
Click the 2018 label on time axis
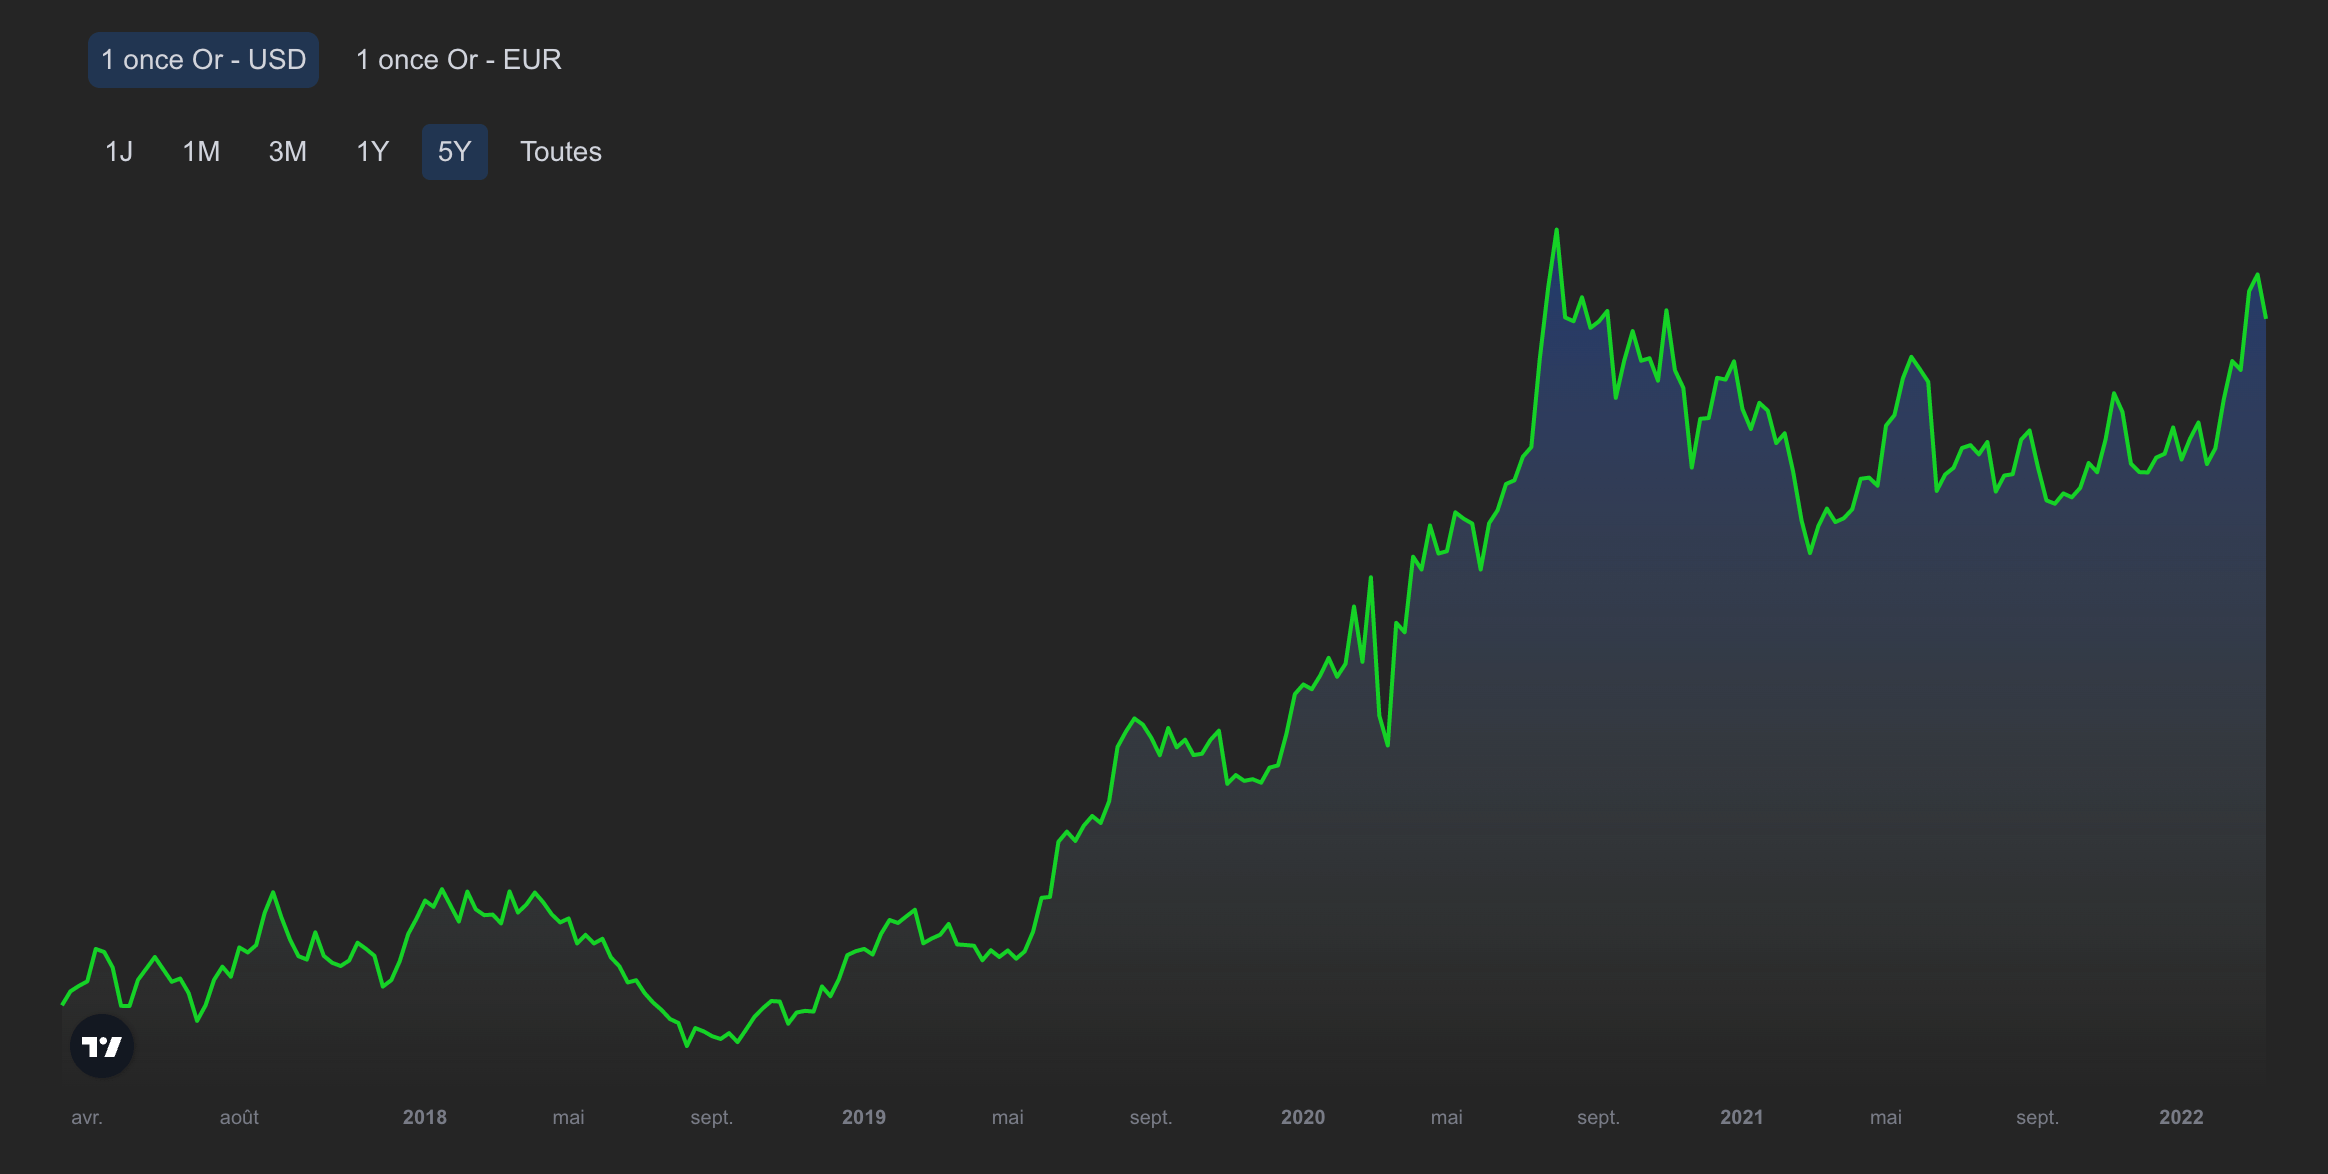click(424, 1117)
